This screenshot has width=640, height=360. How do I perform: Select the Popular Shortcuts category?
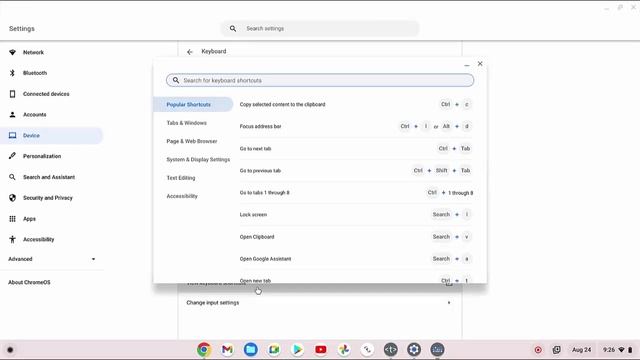point(193,104)
